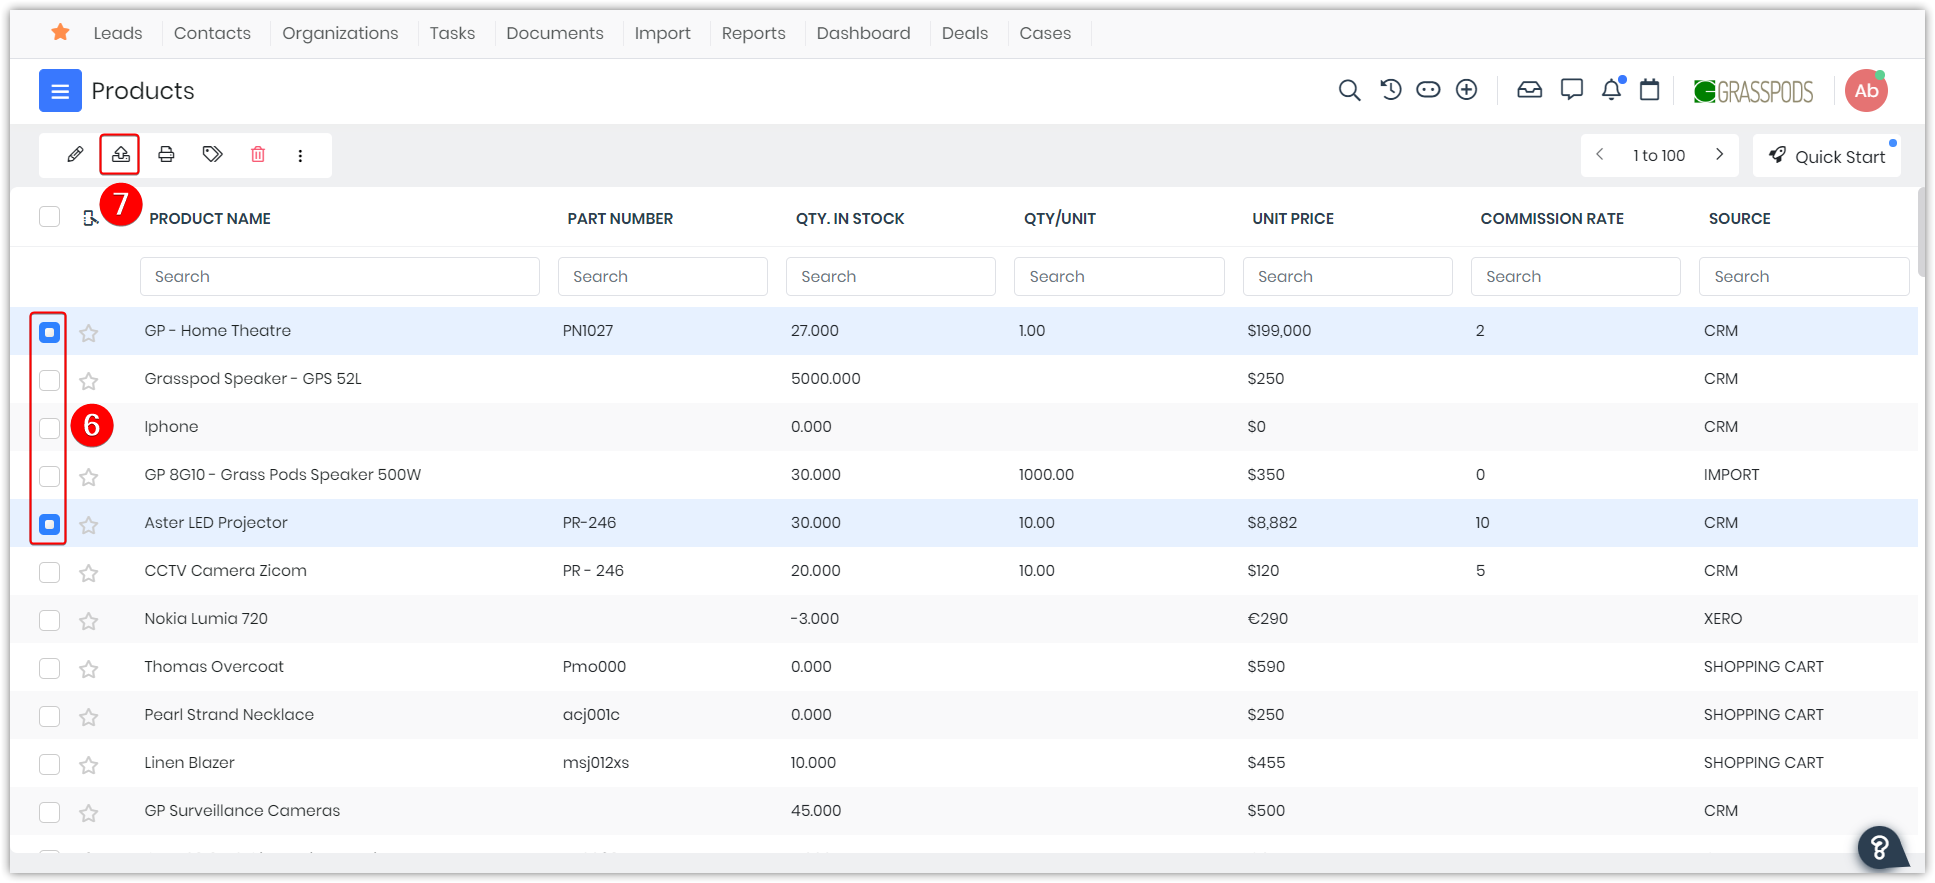The image size is (1935, 883).
Task: Open the Documents module
Action: coord(555,33)
